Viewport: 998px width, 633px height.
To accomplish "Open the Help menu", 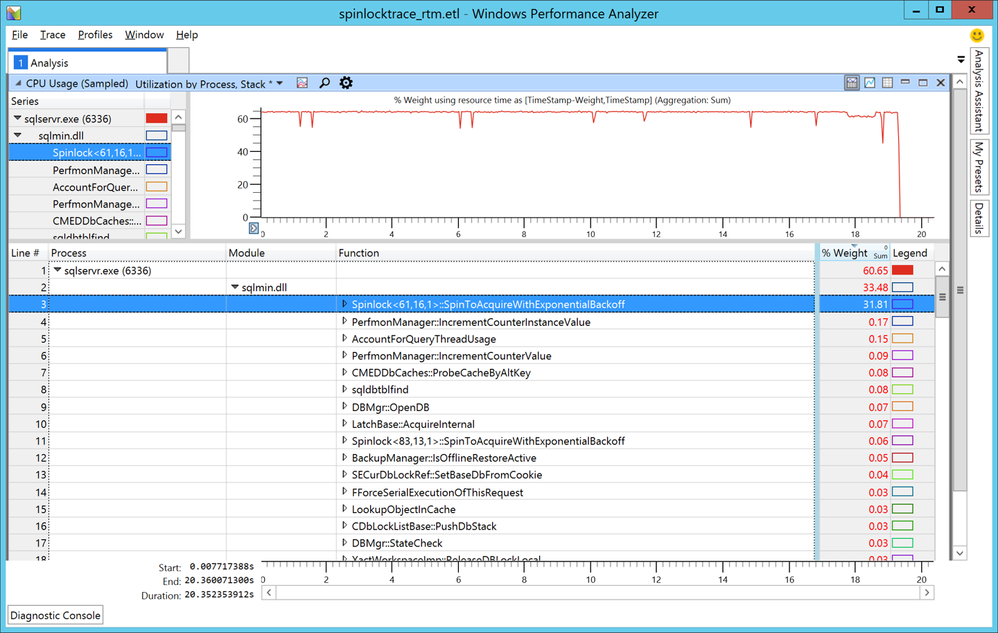I will click(186, 35).
